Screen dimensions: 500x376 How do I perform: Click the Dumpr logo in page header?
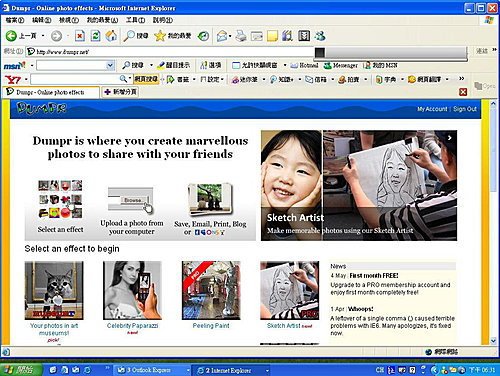pyautogui.click(x=42, y=108)
